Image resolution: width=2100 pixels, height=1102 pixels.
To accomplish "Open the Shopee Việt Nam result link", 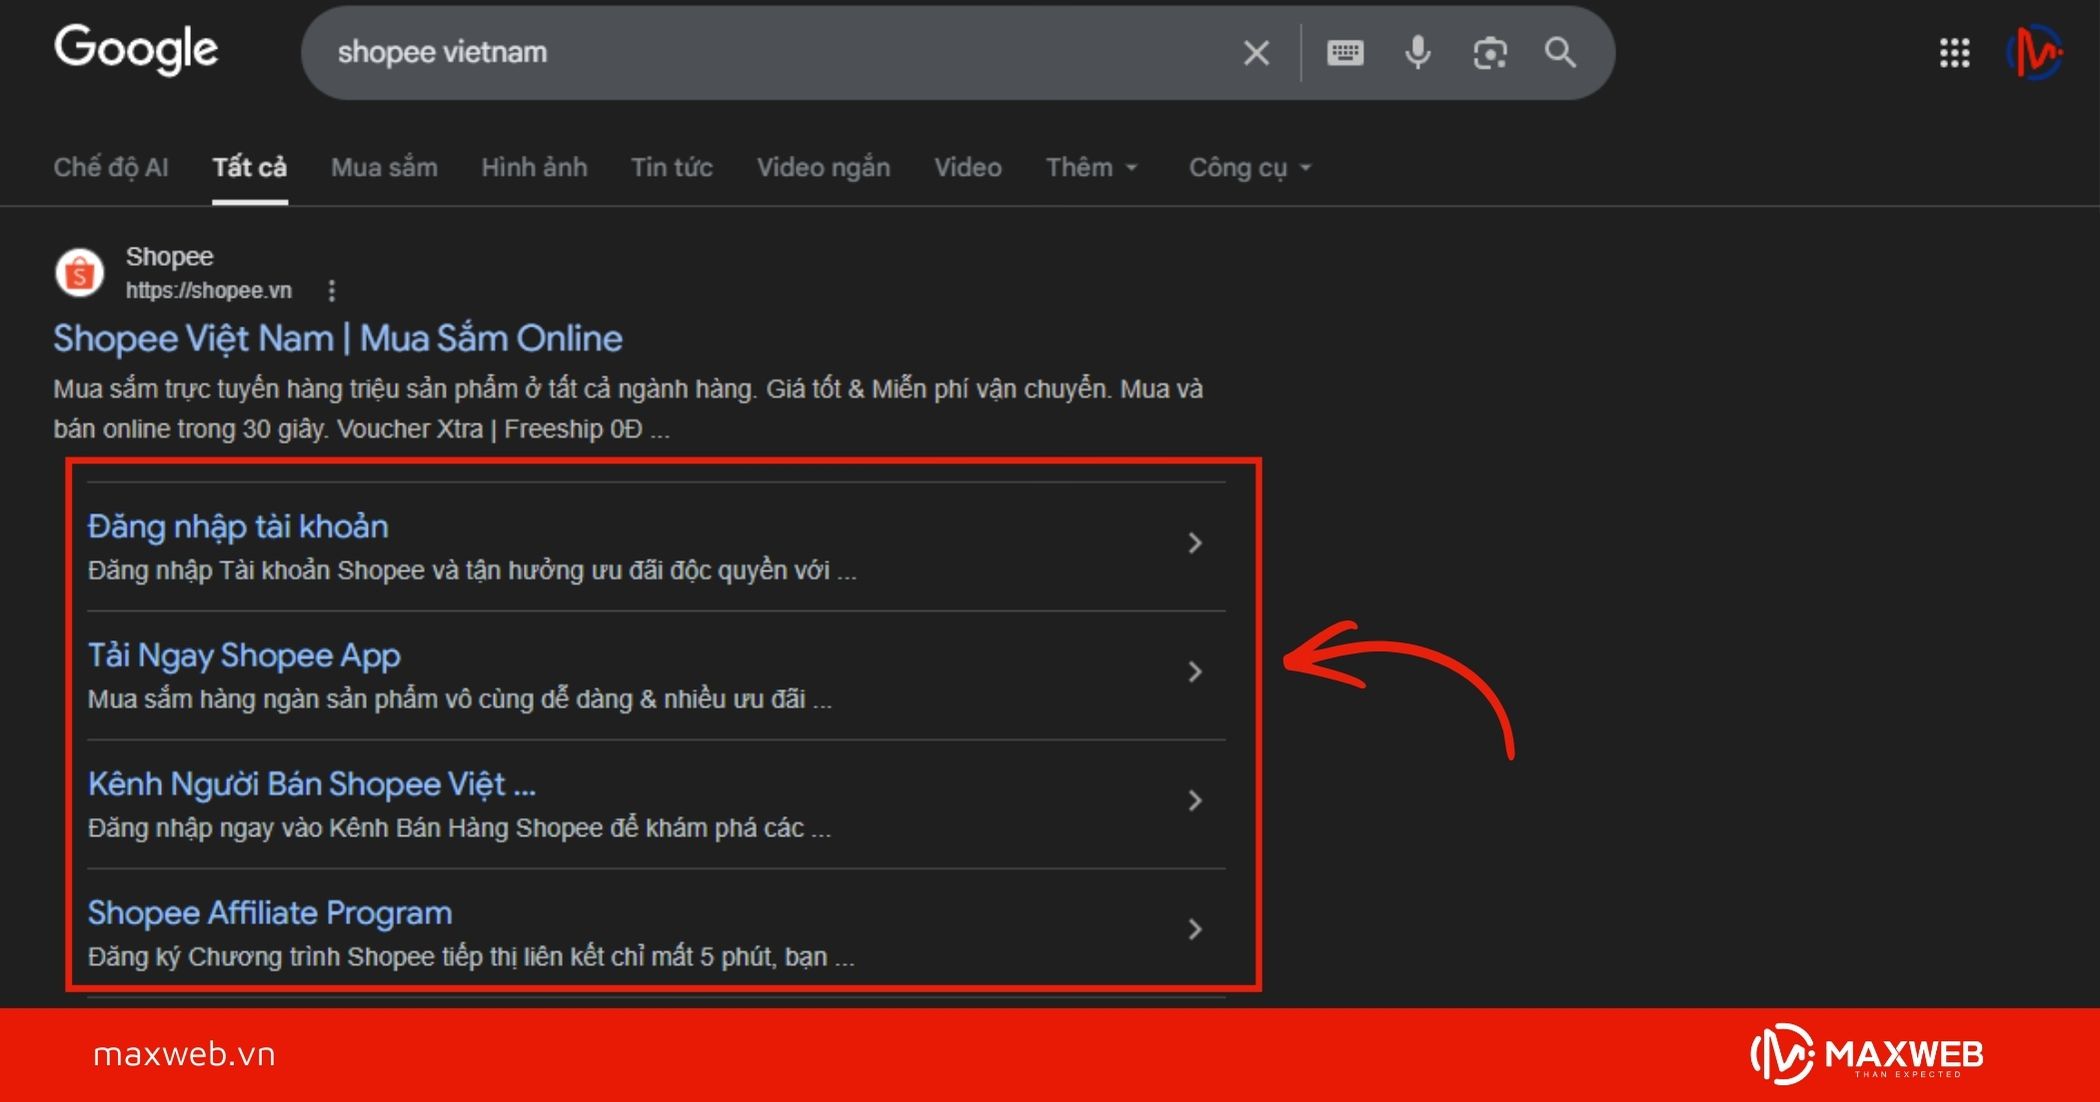I will [337, 338].
